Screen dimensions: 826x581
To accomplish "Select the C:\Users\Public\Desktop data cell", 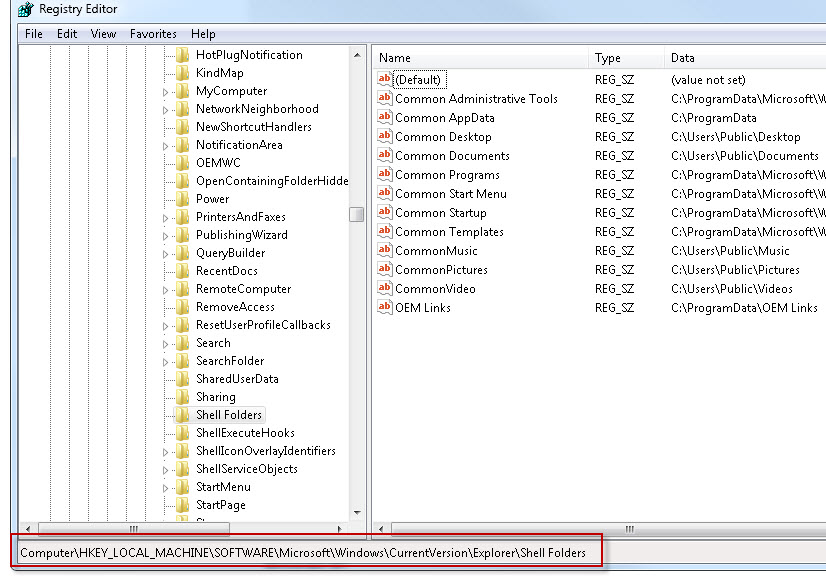I will [x=735, y=137].
